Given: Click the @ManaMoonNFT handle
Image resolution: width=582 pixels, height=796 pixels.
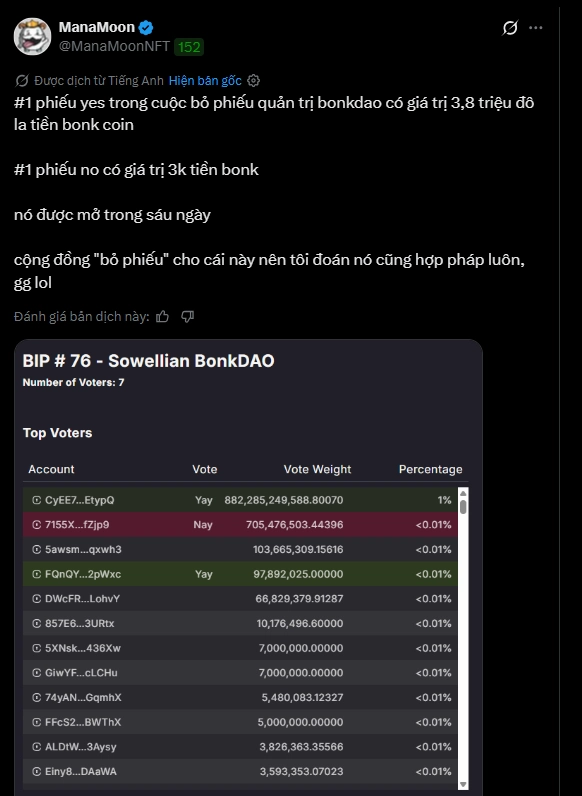Looking at the screenshot, I should click(x=114, y=46).
